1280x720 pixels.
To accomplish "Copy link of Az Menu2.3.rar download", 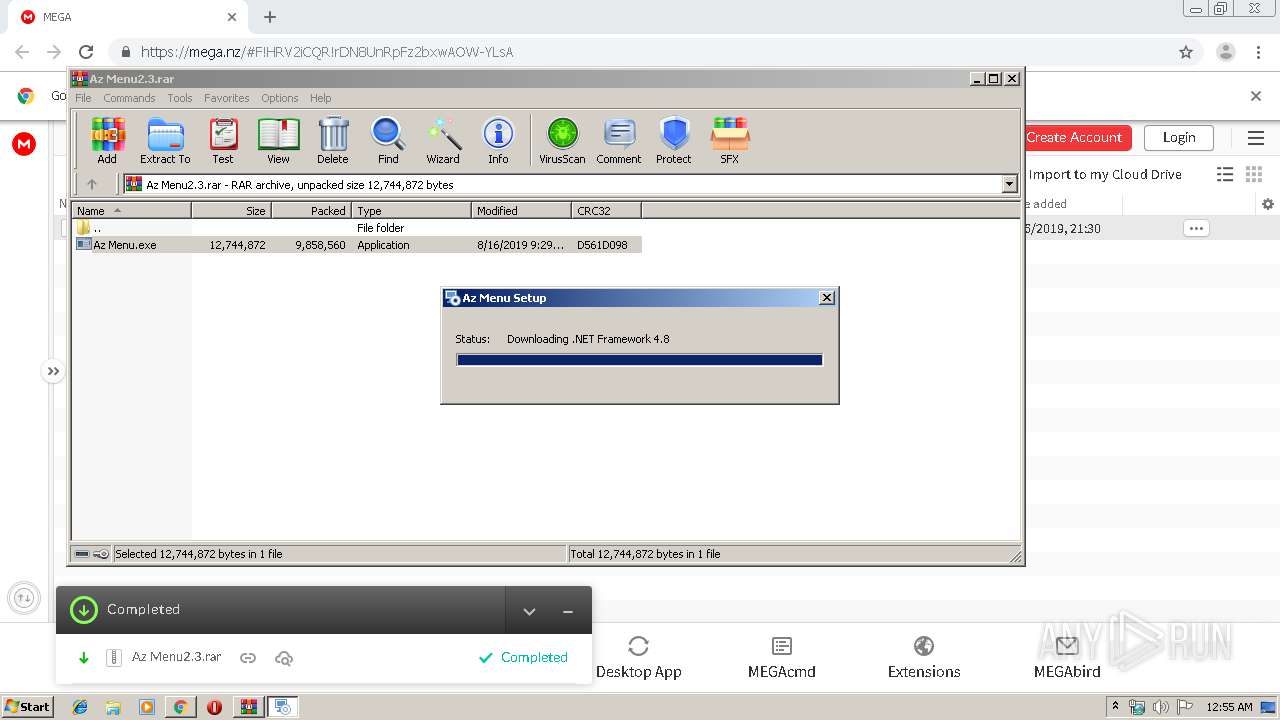I will 248,658.
